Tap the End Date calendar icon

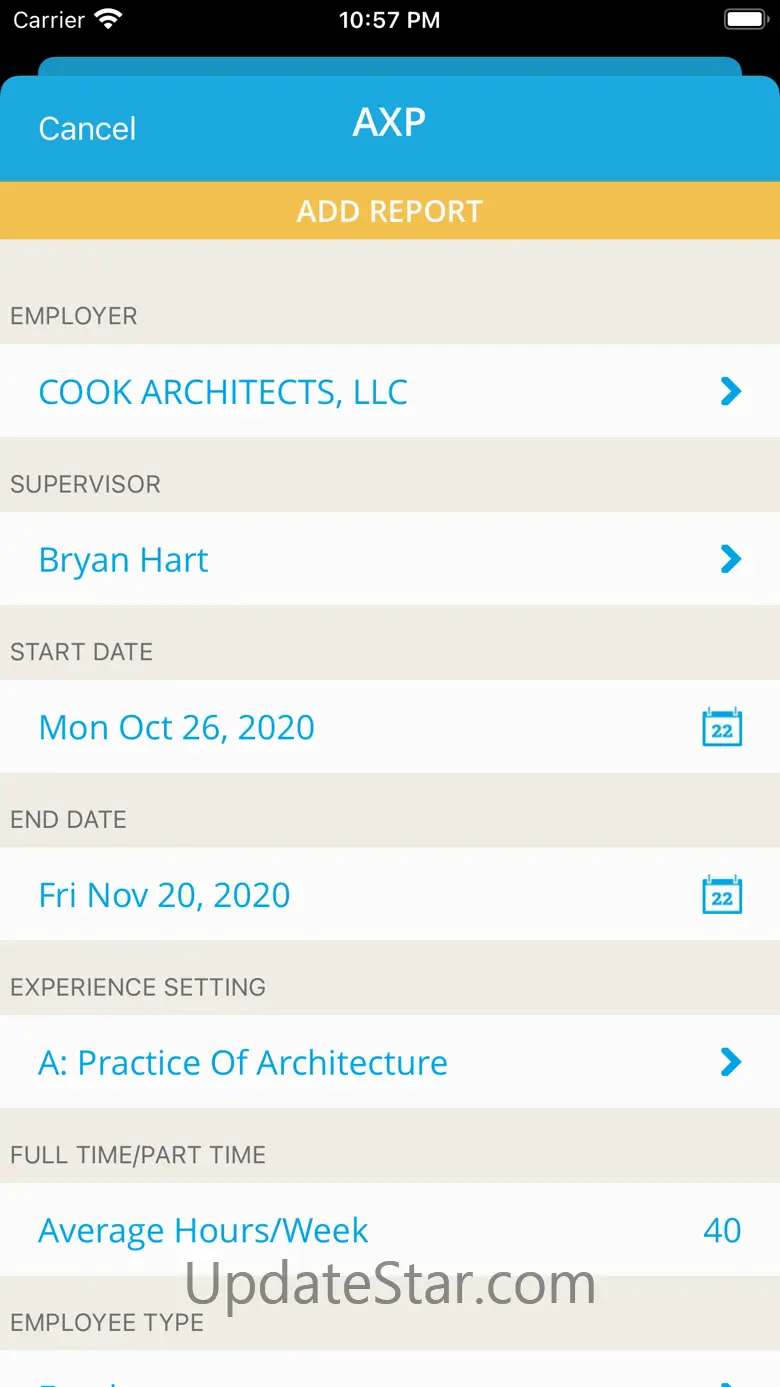(x=721, y=895)
